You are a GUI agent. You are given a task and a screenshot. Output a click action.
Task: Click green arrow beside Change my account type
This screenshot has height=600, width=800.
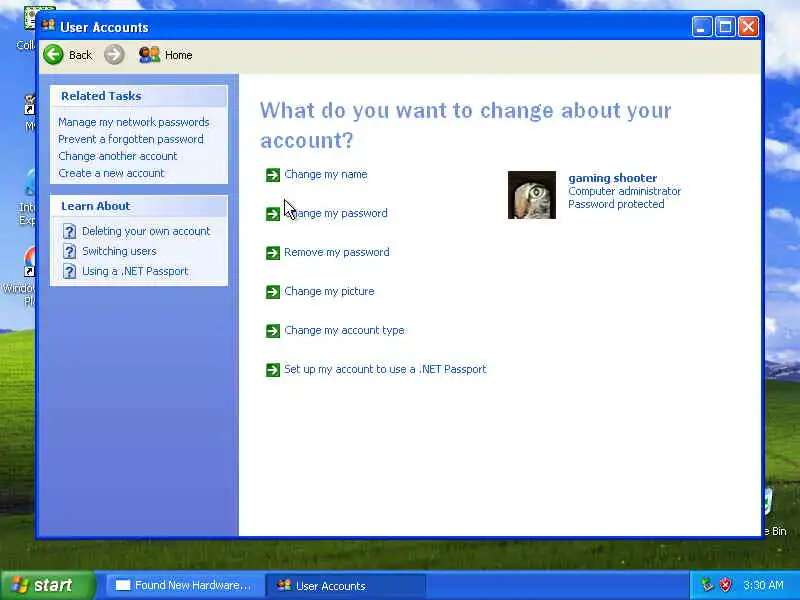click(x=273, y=331)
